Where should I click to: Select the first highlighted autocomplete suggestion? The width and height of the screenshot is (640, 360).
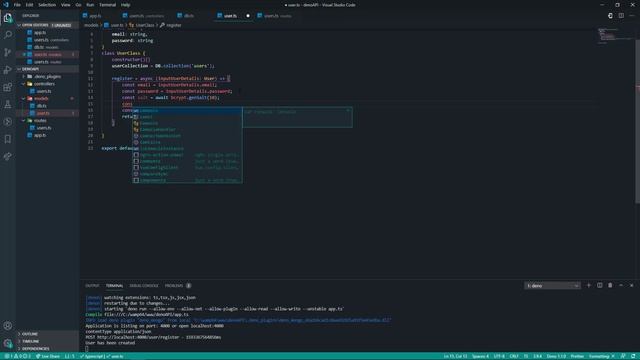point(187,111)
